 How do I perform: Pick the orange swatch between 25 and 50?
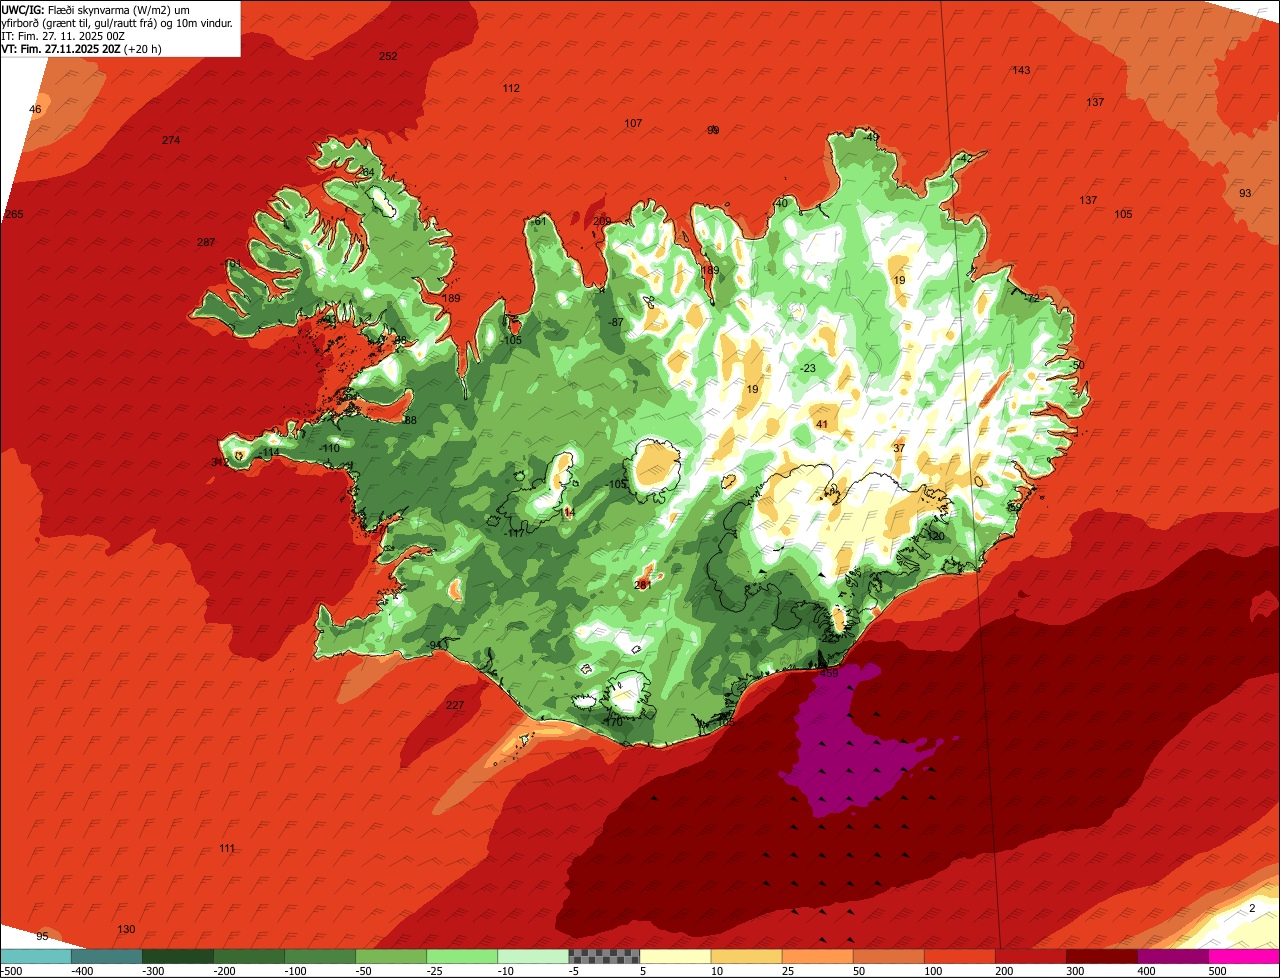tap(817, 955)
